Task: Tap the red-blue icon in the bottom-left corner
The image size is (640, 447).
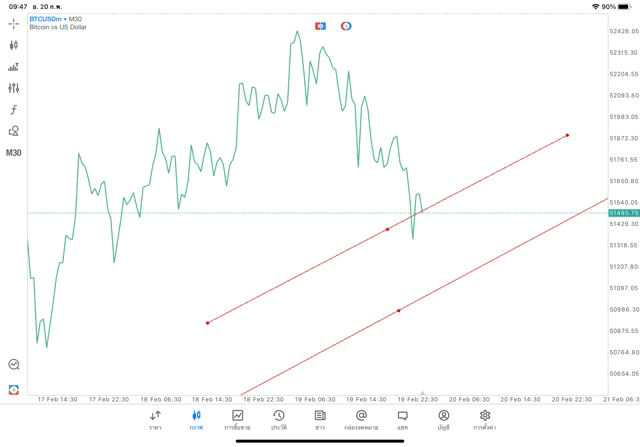Action: click(x=14, y=389)
